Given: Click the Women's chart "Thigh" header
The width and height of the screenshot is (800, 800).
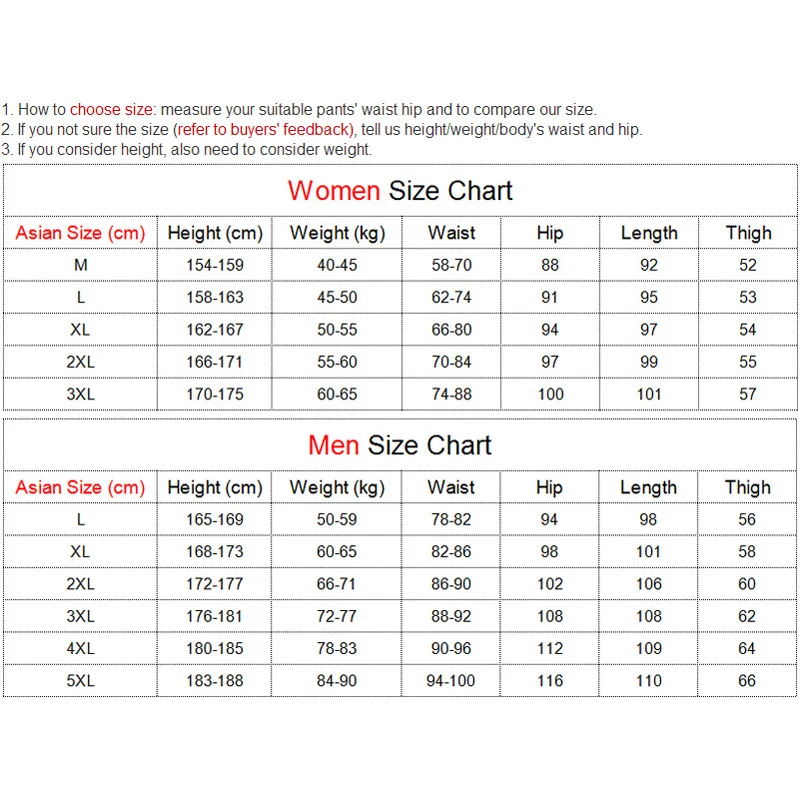Looking at the screenshot, I should (748, 233).
